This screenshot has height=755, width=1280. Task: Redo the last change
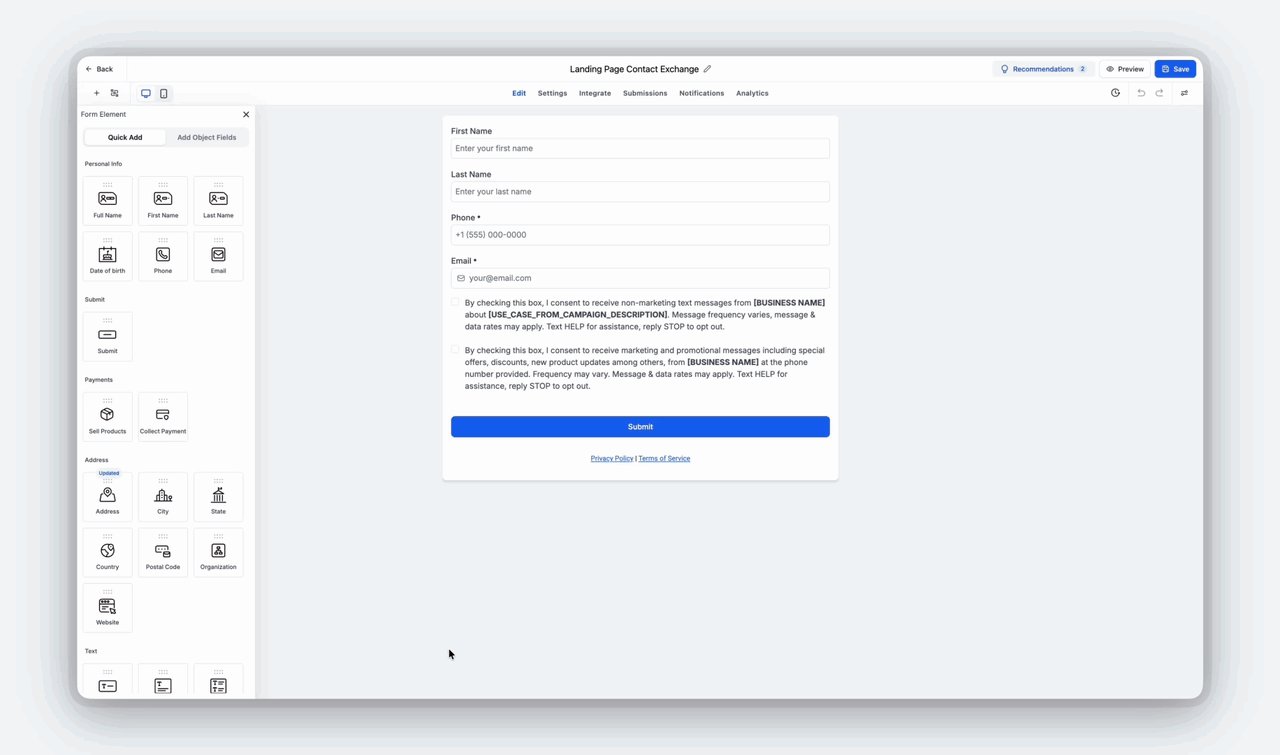1160,93
